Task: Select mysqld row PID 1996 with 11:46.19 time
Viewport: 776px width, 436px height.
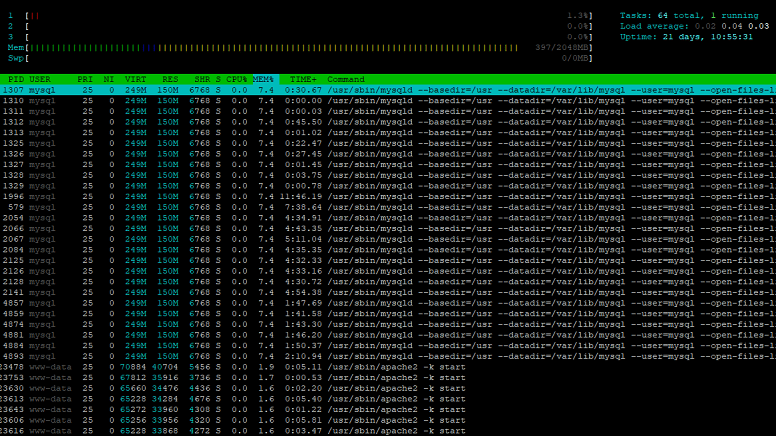Action: point(388,196)
